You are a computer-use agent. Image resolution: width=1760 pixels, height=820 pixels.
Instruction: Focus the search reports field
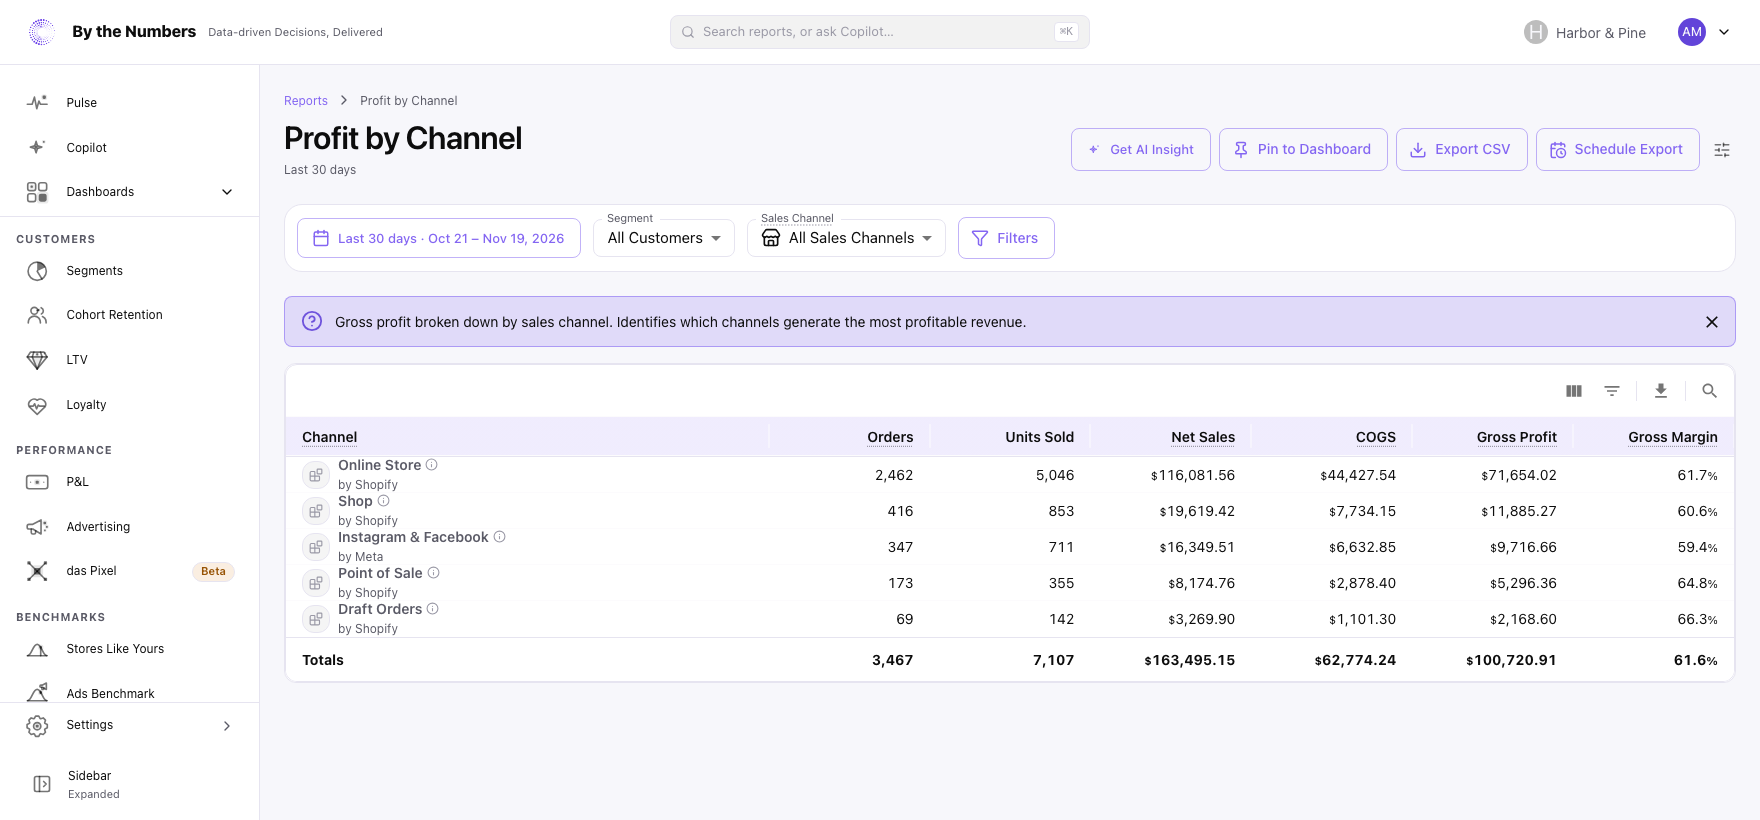pyautogui.click(x=880, y=32)
